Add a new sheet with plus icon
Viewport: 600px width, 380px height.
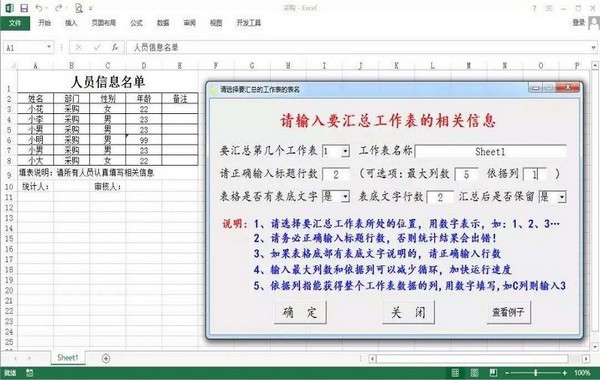(x=106, y=359)
